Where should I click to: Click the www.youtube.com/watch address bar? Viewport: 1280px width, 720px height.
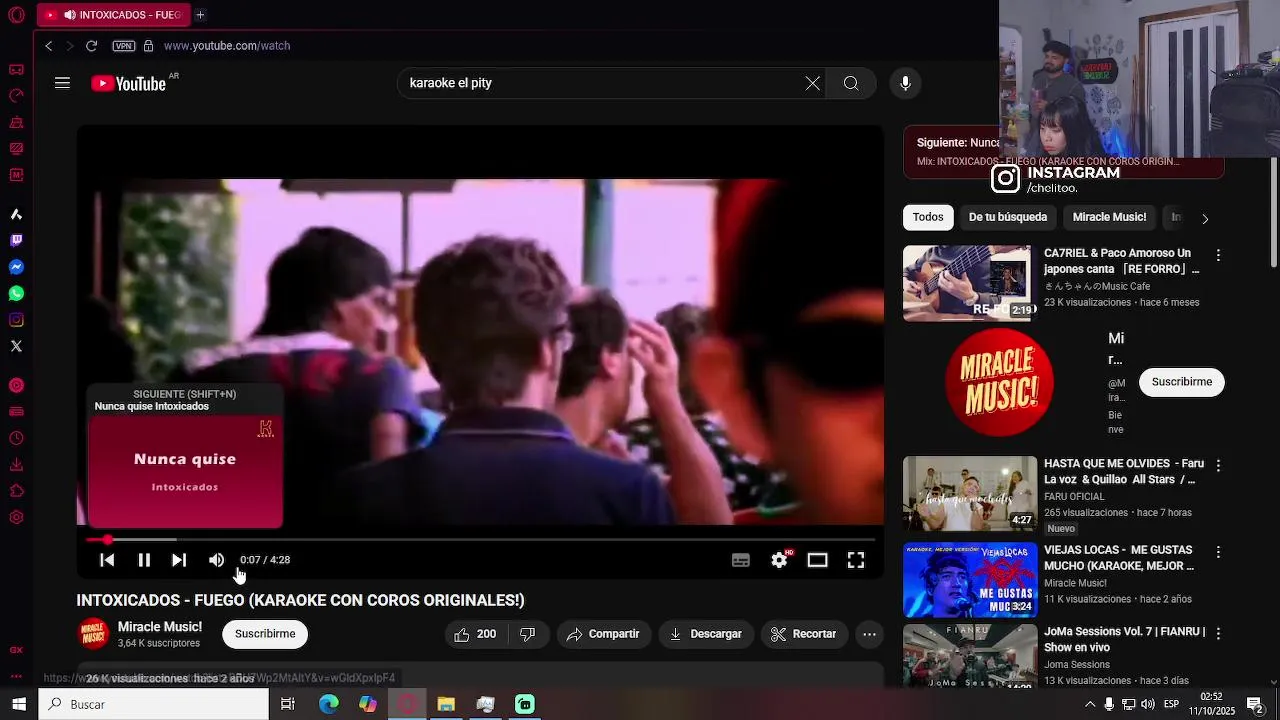pyautogui.click(x=227, y=46)
